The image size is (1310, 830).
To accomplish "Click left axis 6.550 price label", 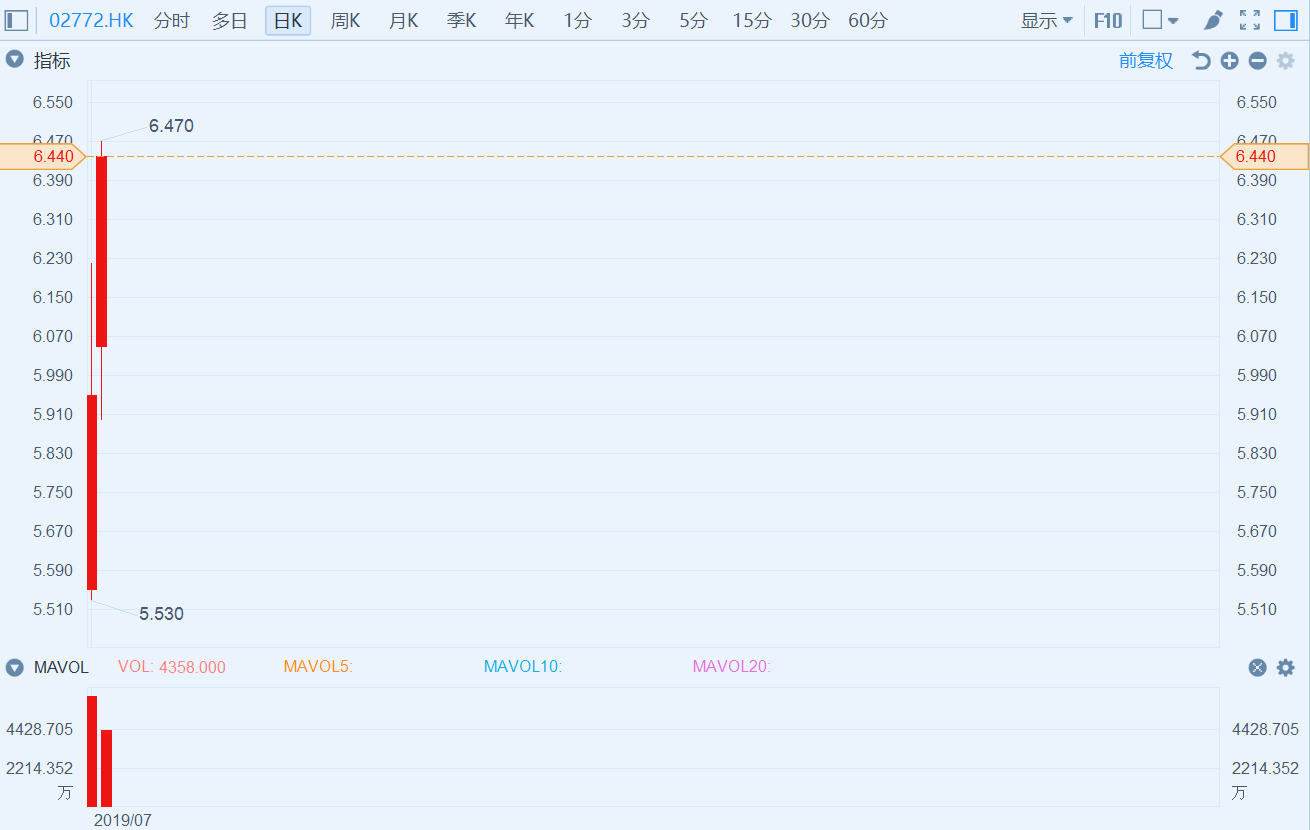I will pos(53,102).
